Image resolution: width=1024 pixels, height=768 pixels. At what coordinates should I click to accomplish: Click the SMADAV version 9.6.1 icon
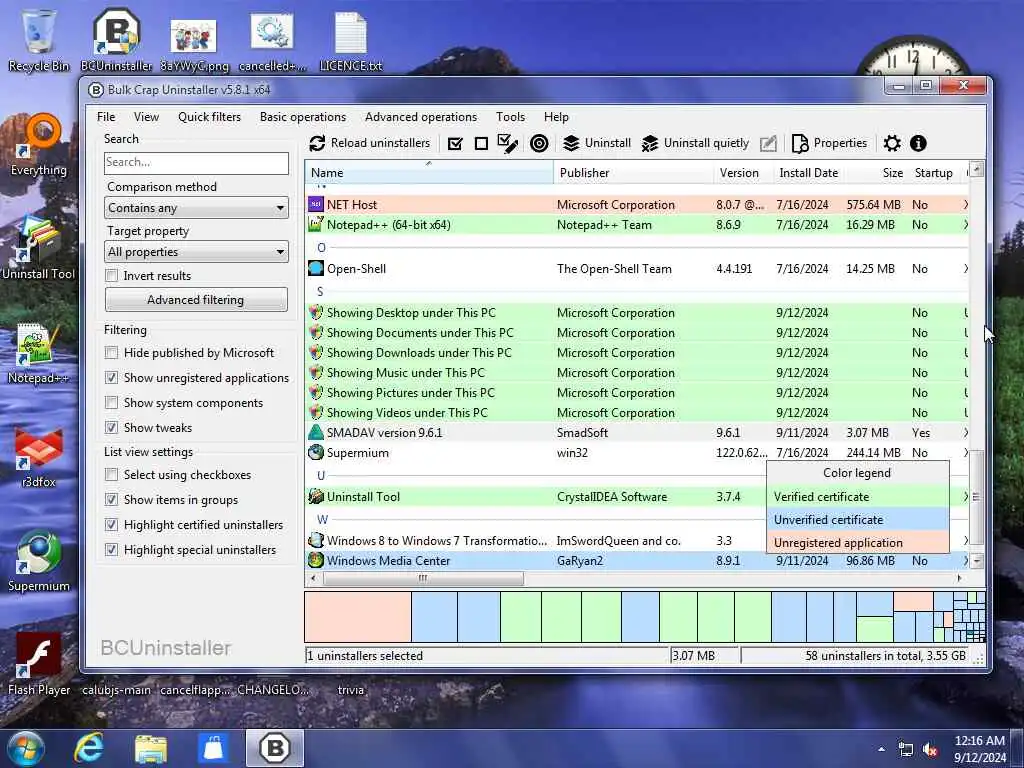tap(315, 432)
